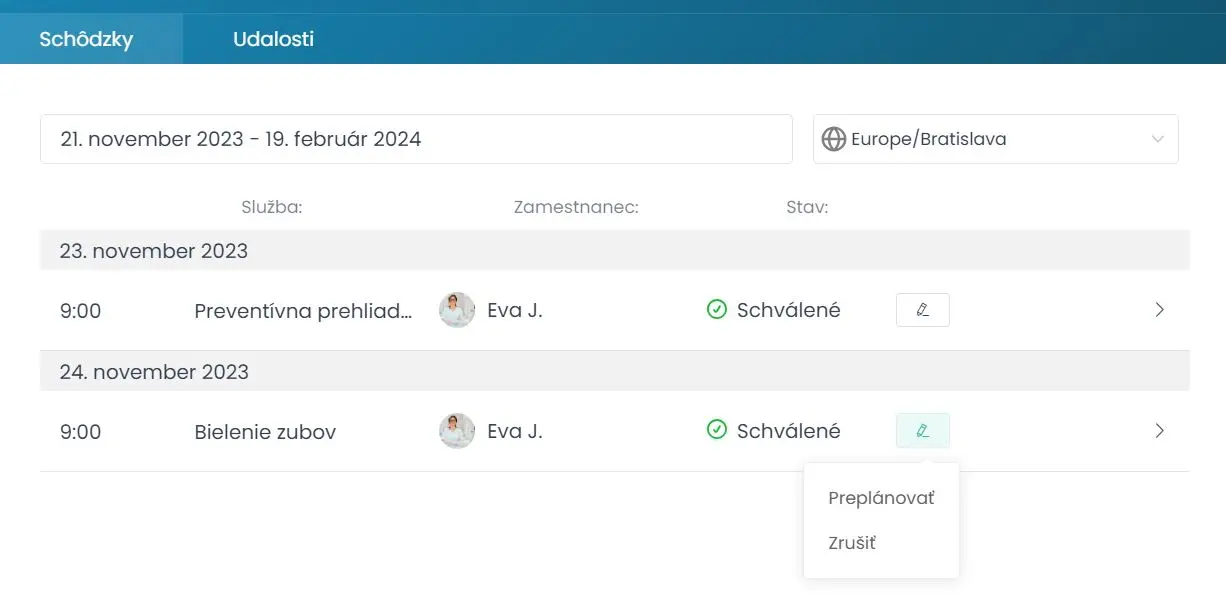Click Eva J. avatar on 23. november appointment
This screenshot has width=1226, height=609.
tap(457, 310)
